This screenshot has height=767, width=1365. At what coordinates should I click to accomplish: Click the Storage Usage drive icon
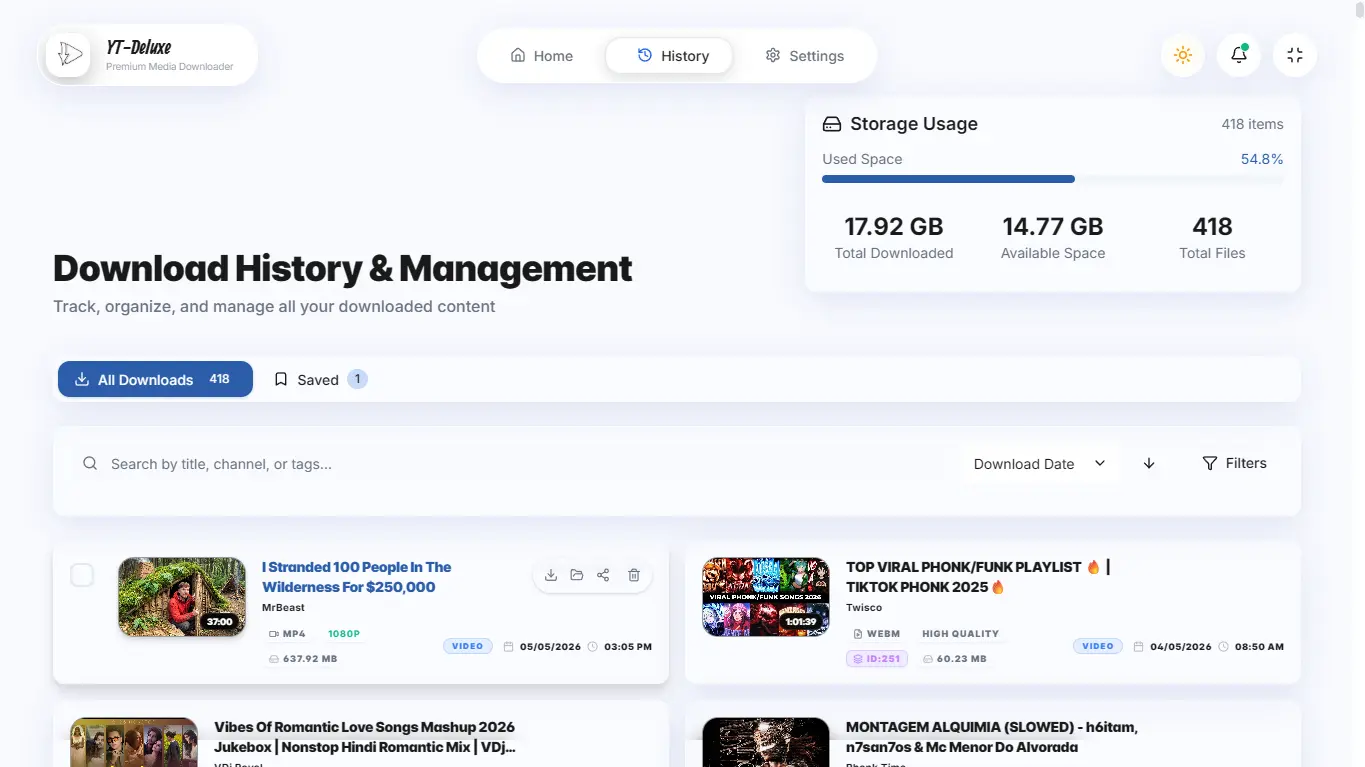coord(832,124)
